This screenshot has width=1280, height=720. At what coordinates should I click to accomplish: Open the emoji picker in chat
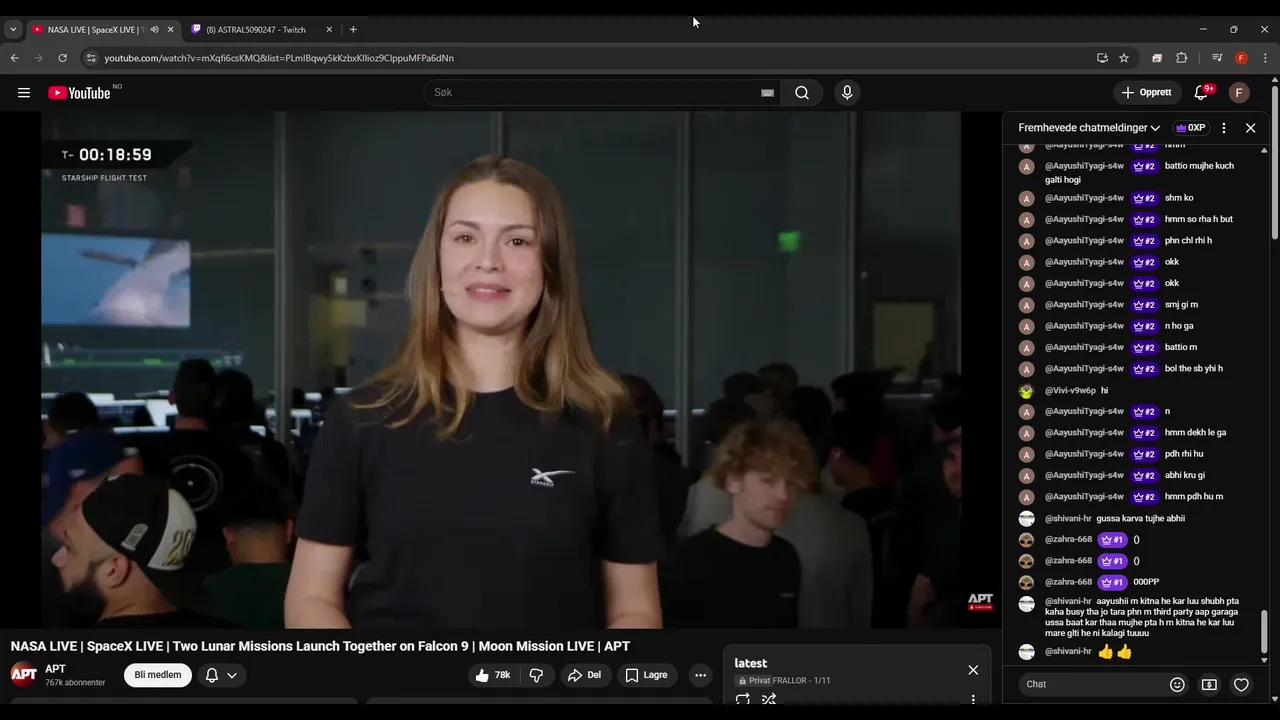pos(1177,685)
